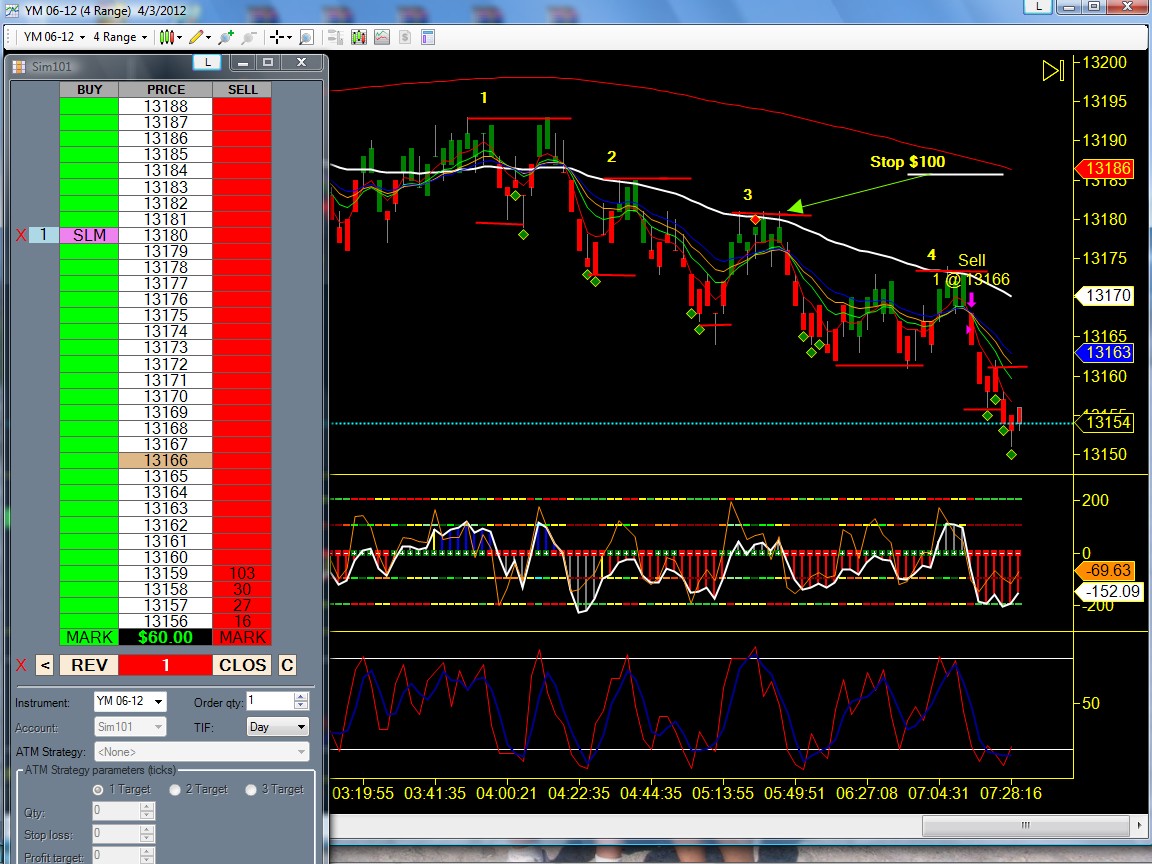The image size is (1152, 864).
Task: Open the indicators icon
Action: coord(382,37)
